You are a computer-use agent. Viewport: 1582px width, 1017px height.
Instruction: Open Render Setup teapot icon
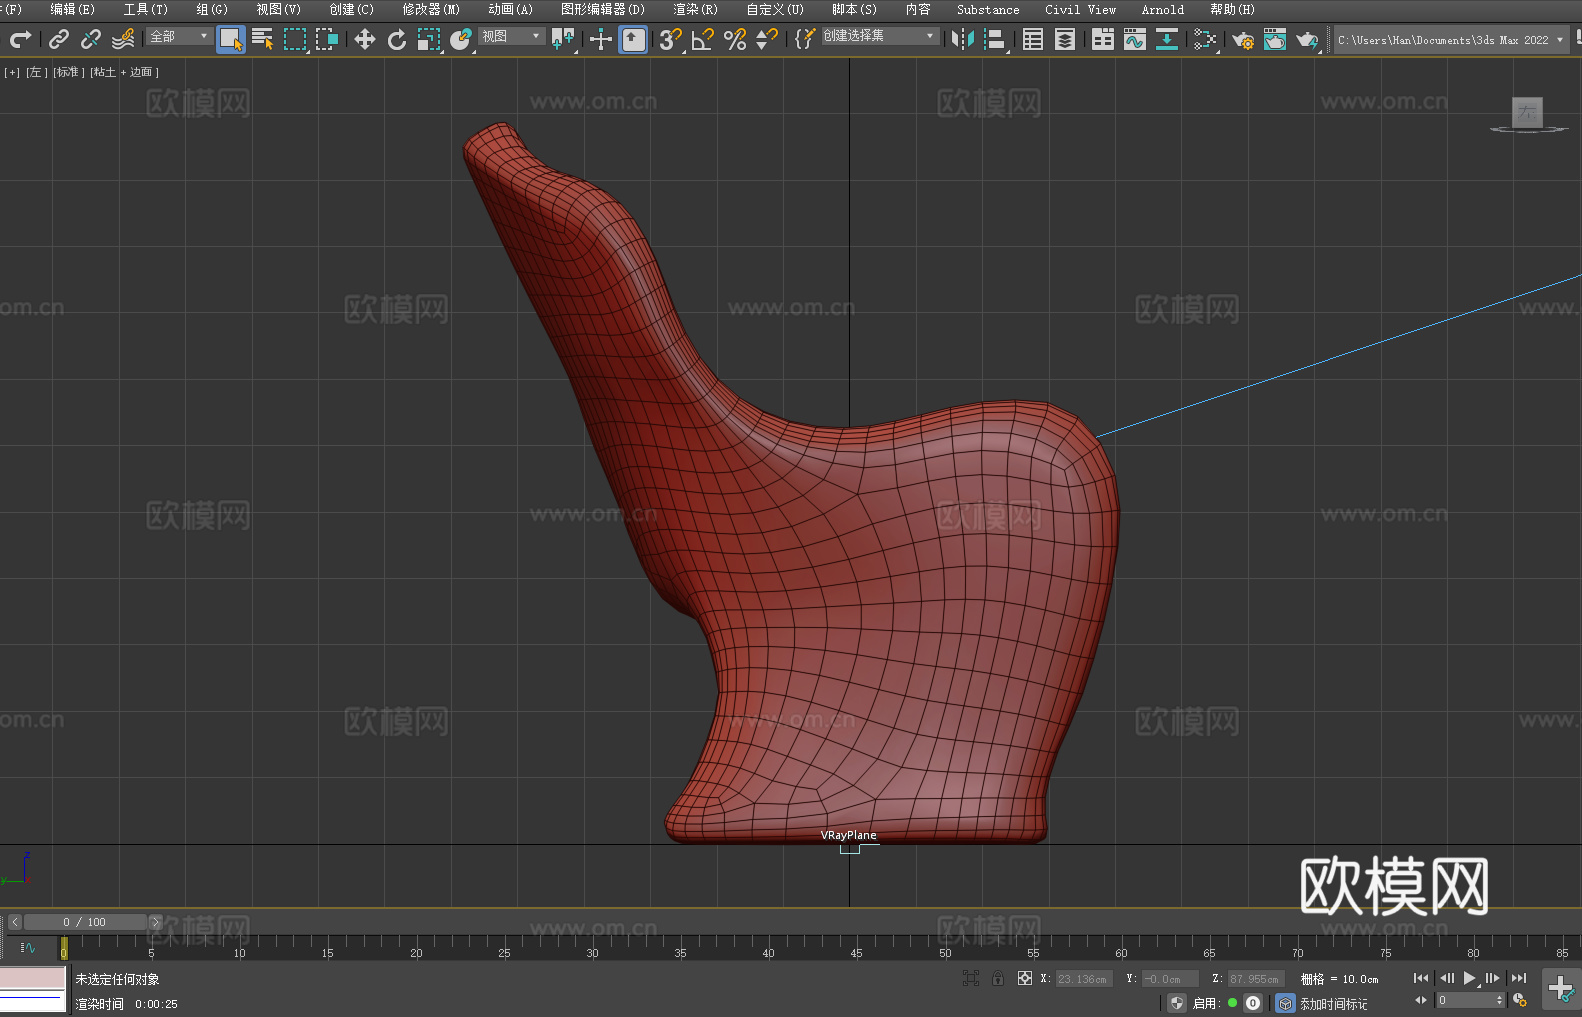click(x=1242, y=40)
